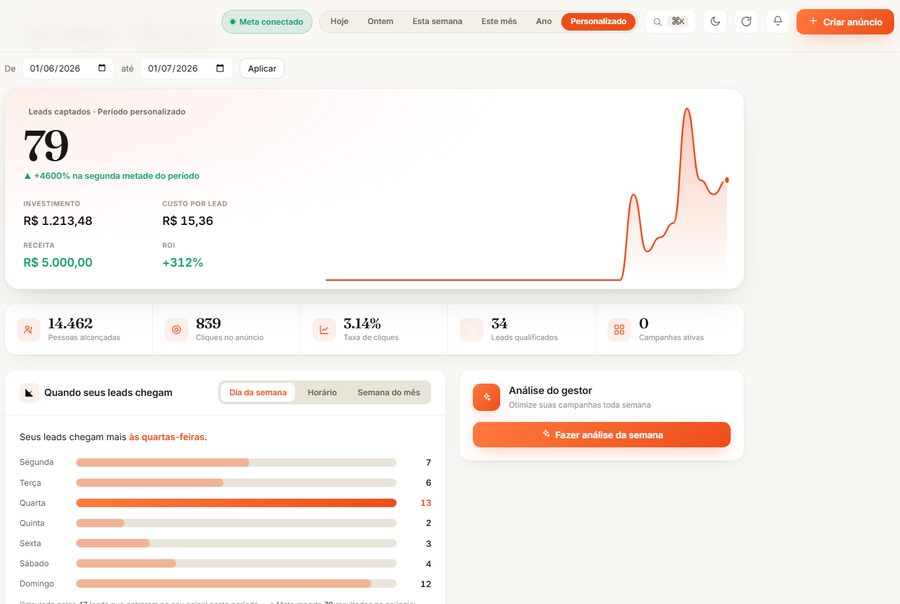Apply the custom date range
The height and width of the screenshot is (604, 900).
[x=262, y=68]
